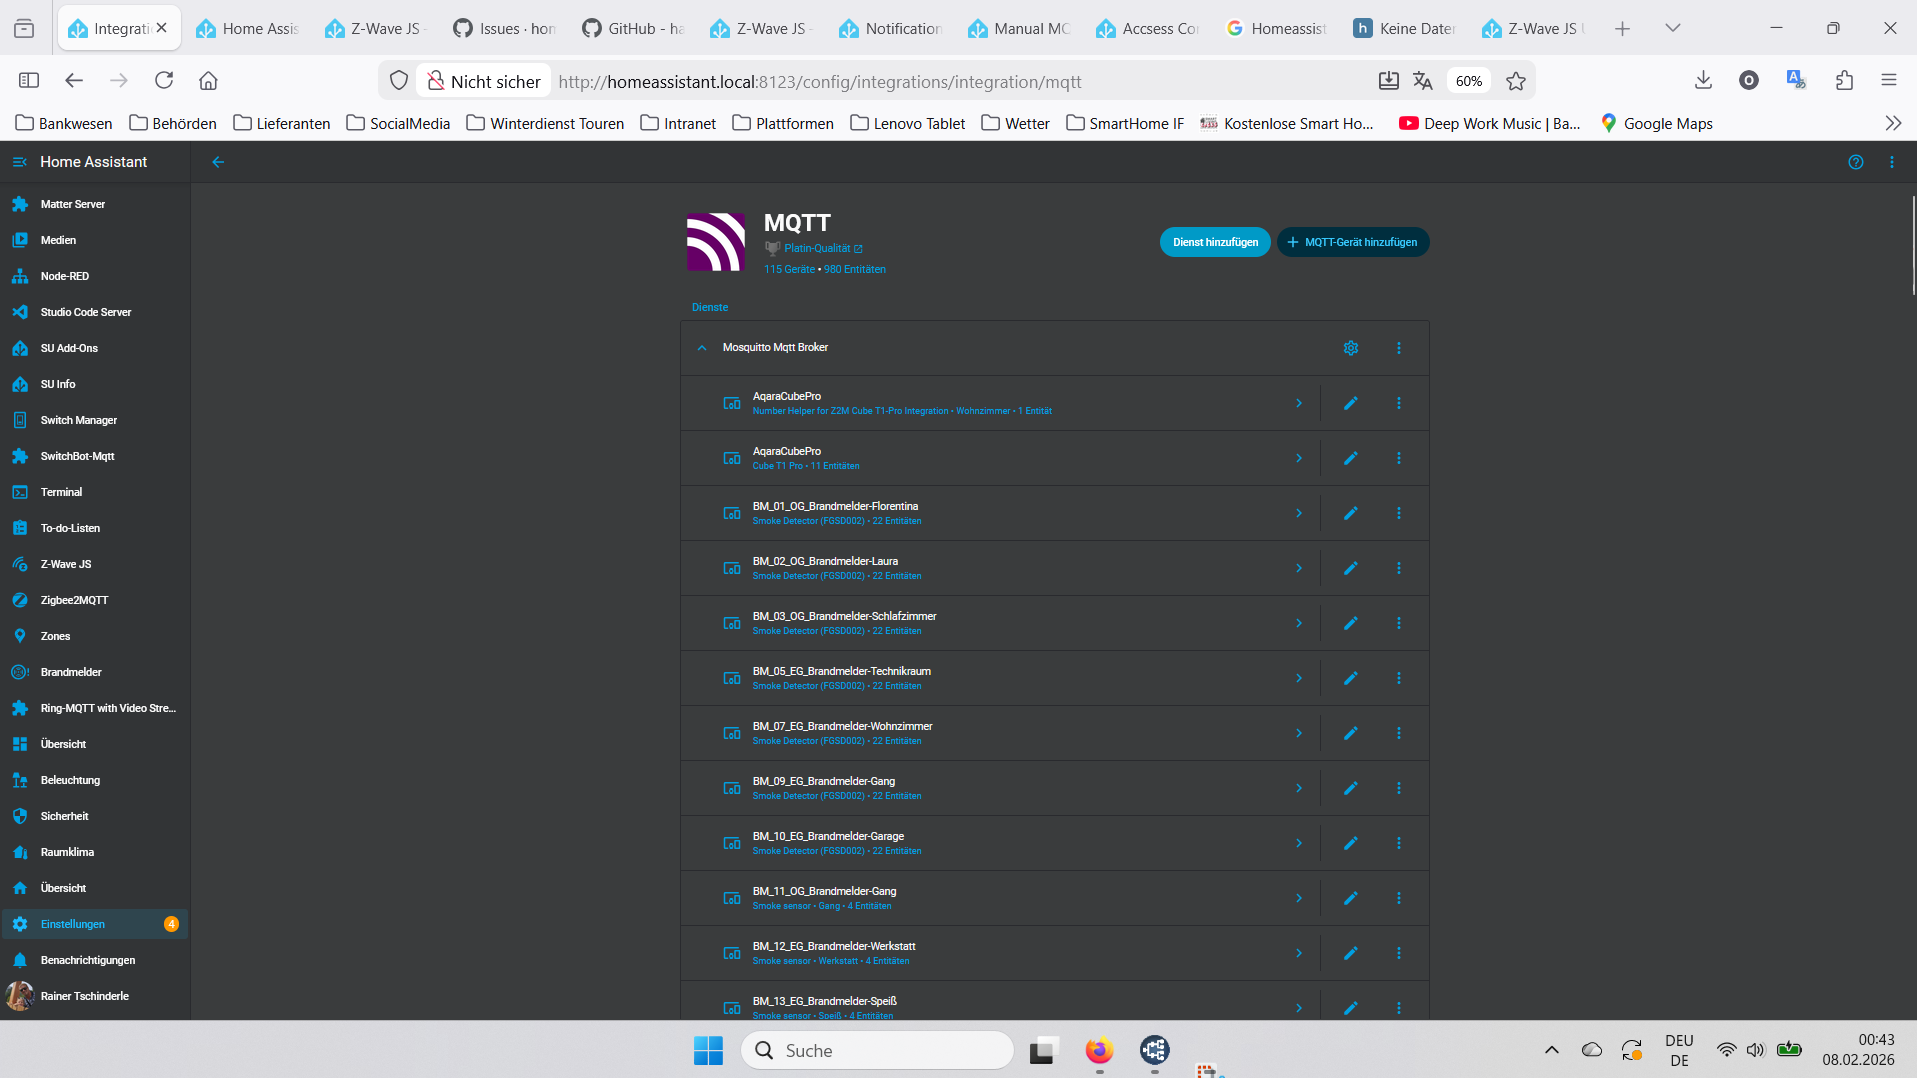Open Node-RED from the sidebar

coord(95,276)
